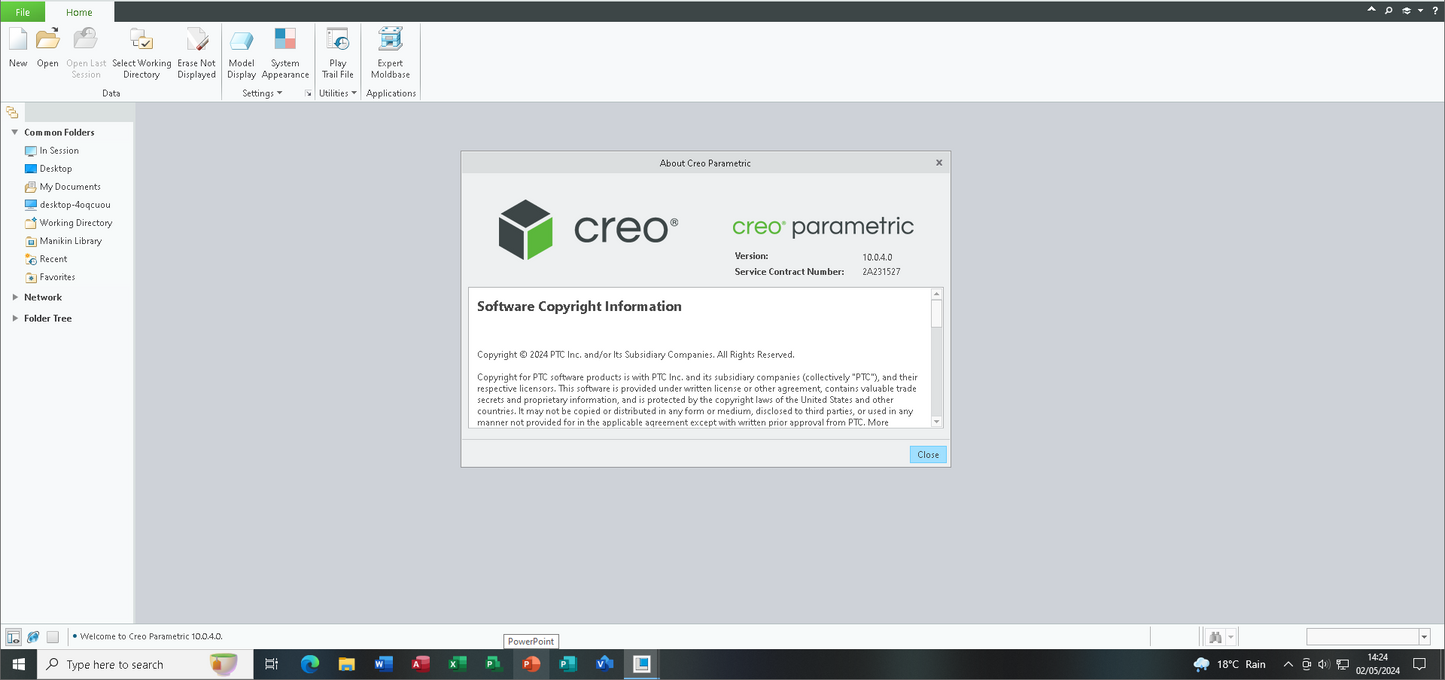Expand the Network section

click(15, 297)
